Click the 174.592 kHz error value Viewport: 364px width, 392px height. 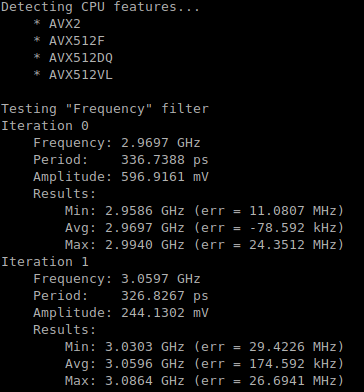tap(292, 364)
